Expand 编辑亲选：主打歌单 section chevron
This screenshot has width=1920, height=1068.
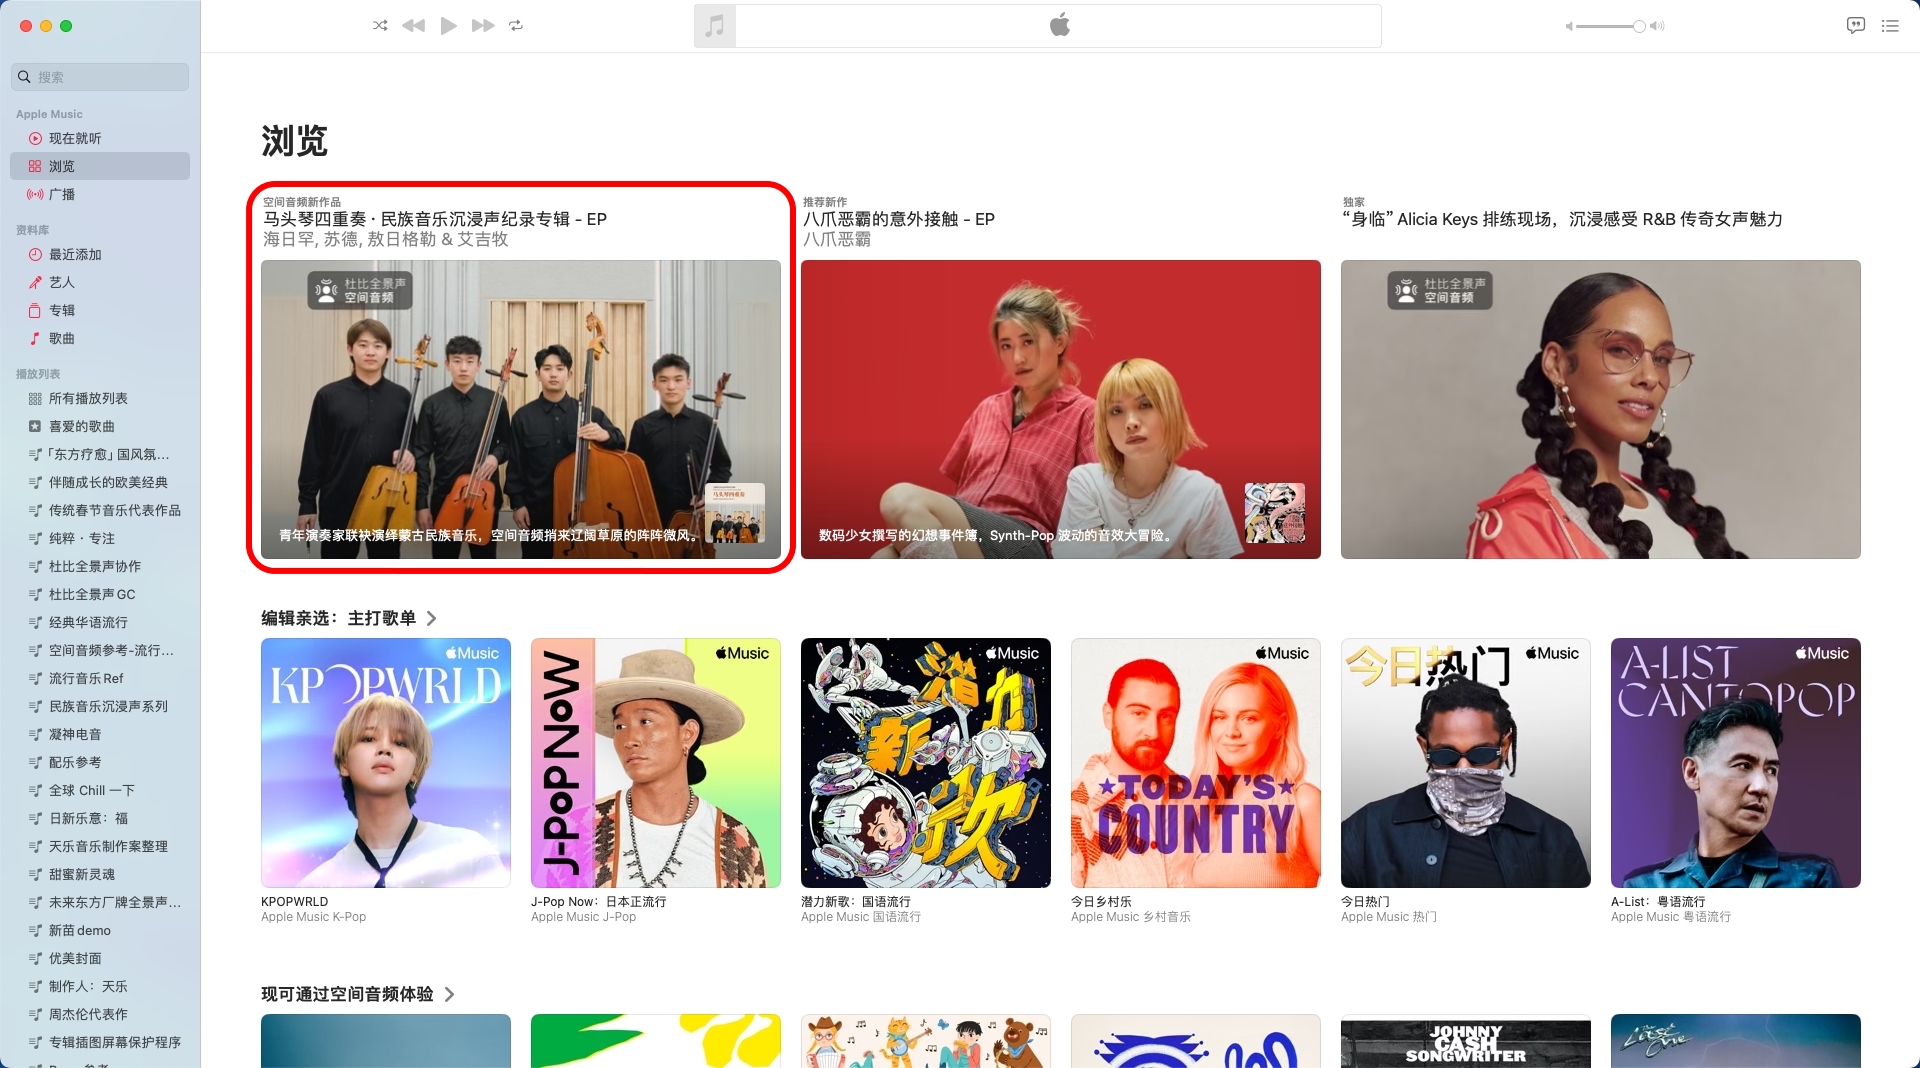(431, 619)
